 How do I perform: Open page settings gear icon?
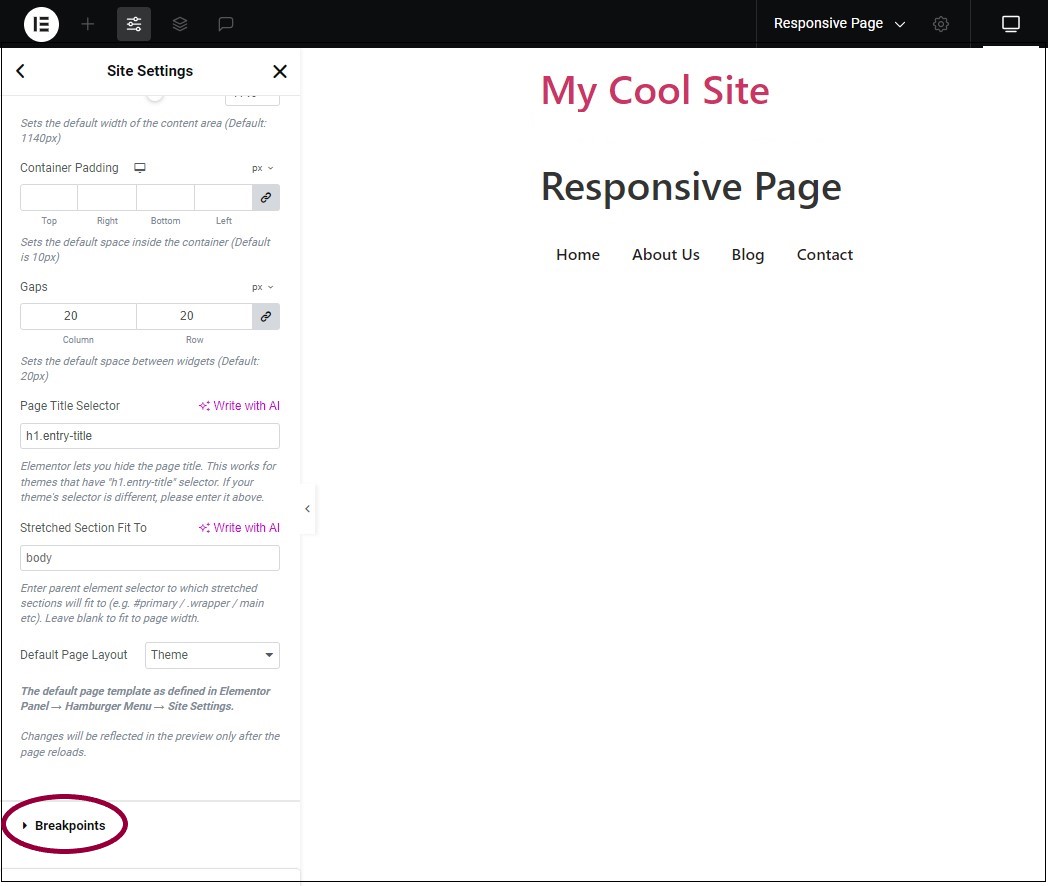coord(941,24)
